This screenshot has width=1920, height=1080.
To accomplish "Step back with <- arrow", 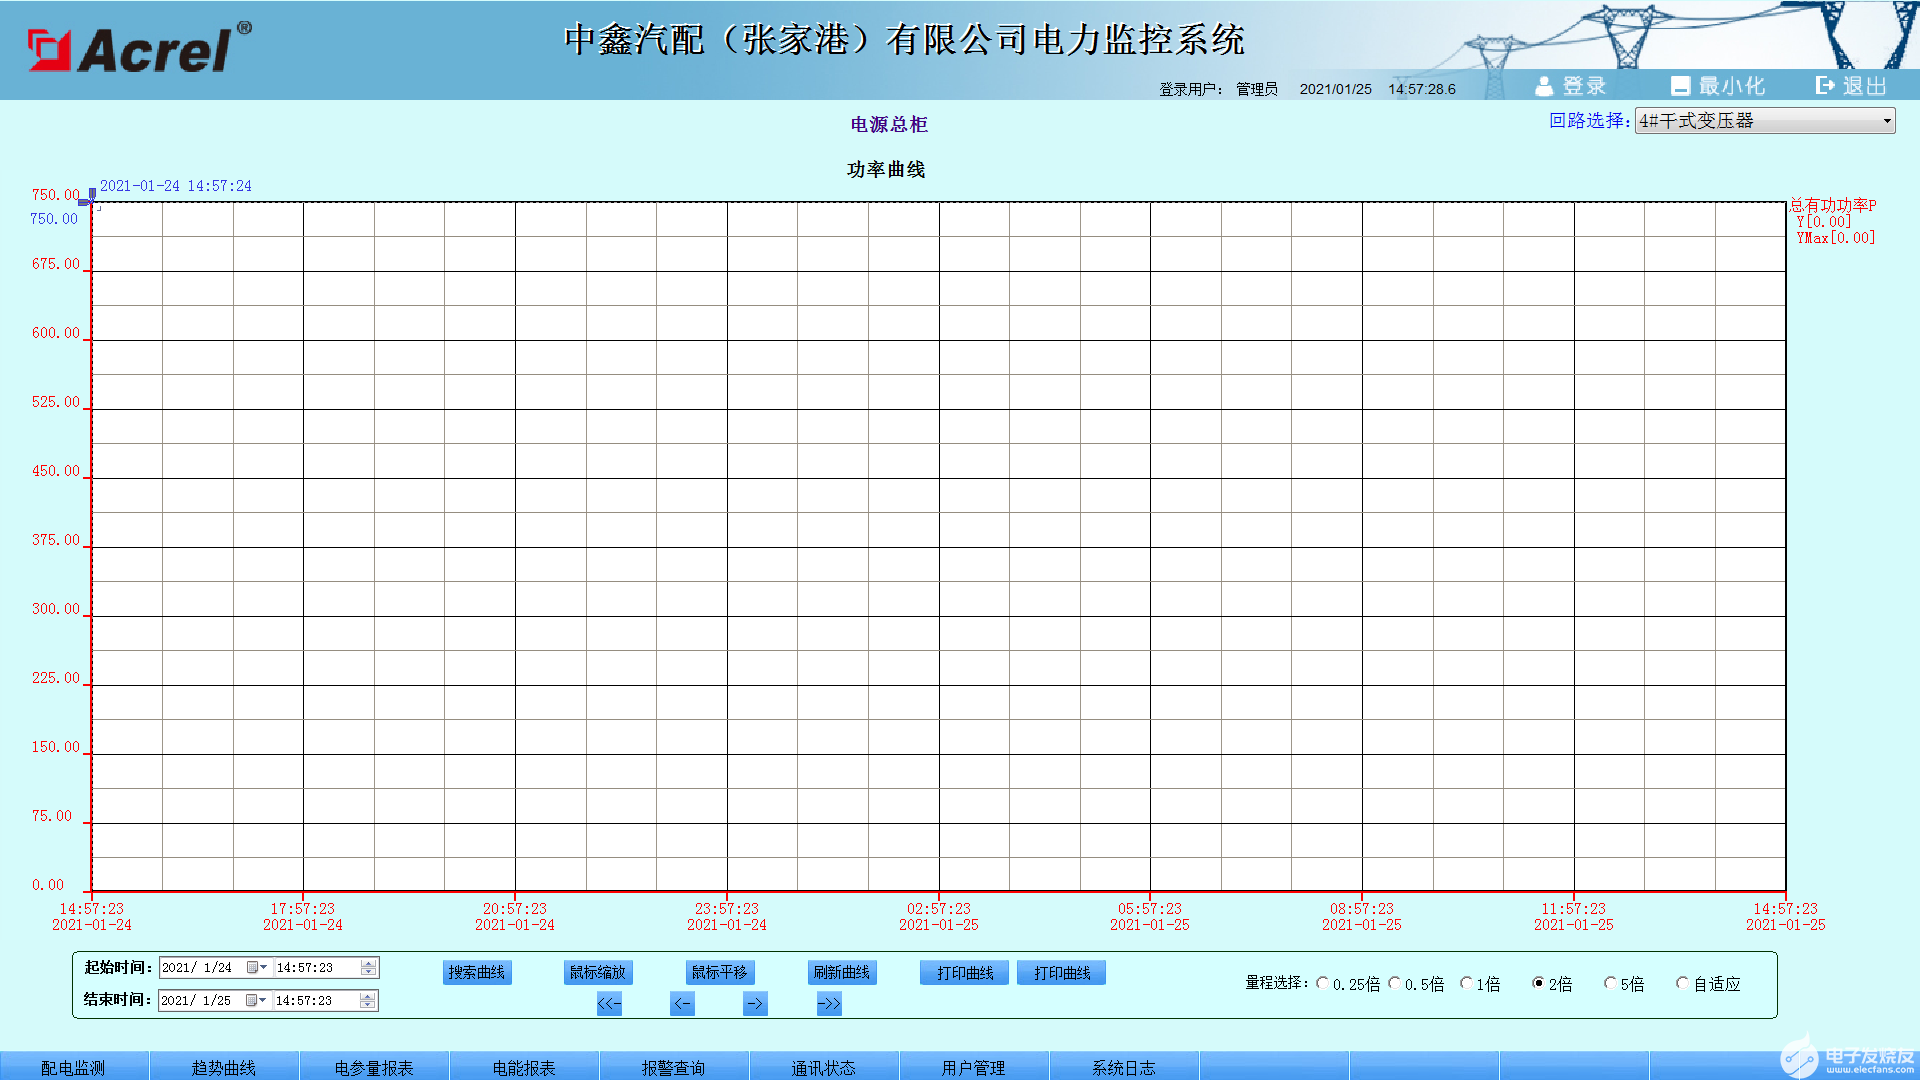I will coord(682,1004).
